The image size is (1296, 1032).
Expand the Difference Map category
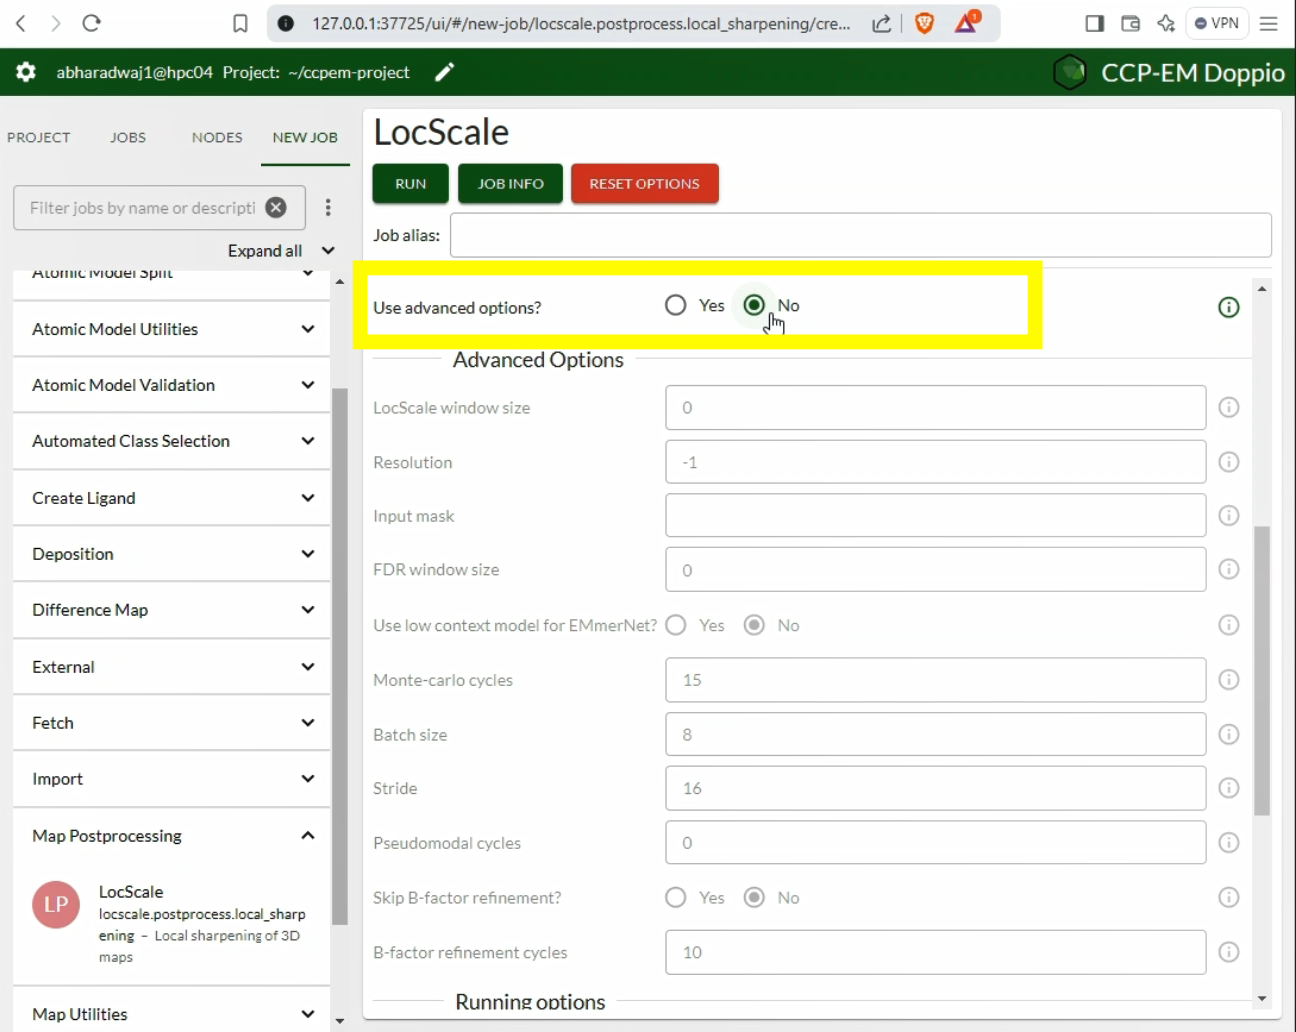tap(171, 610)
